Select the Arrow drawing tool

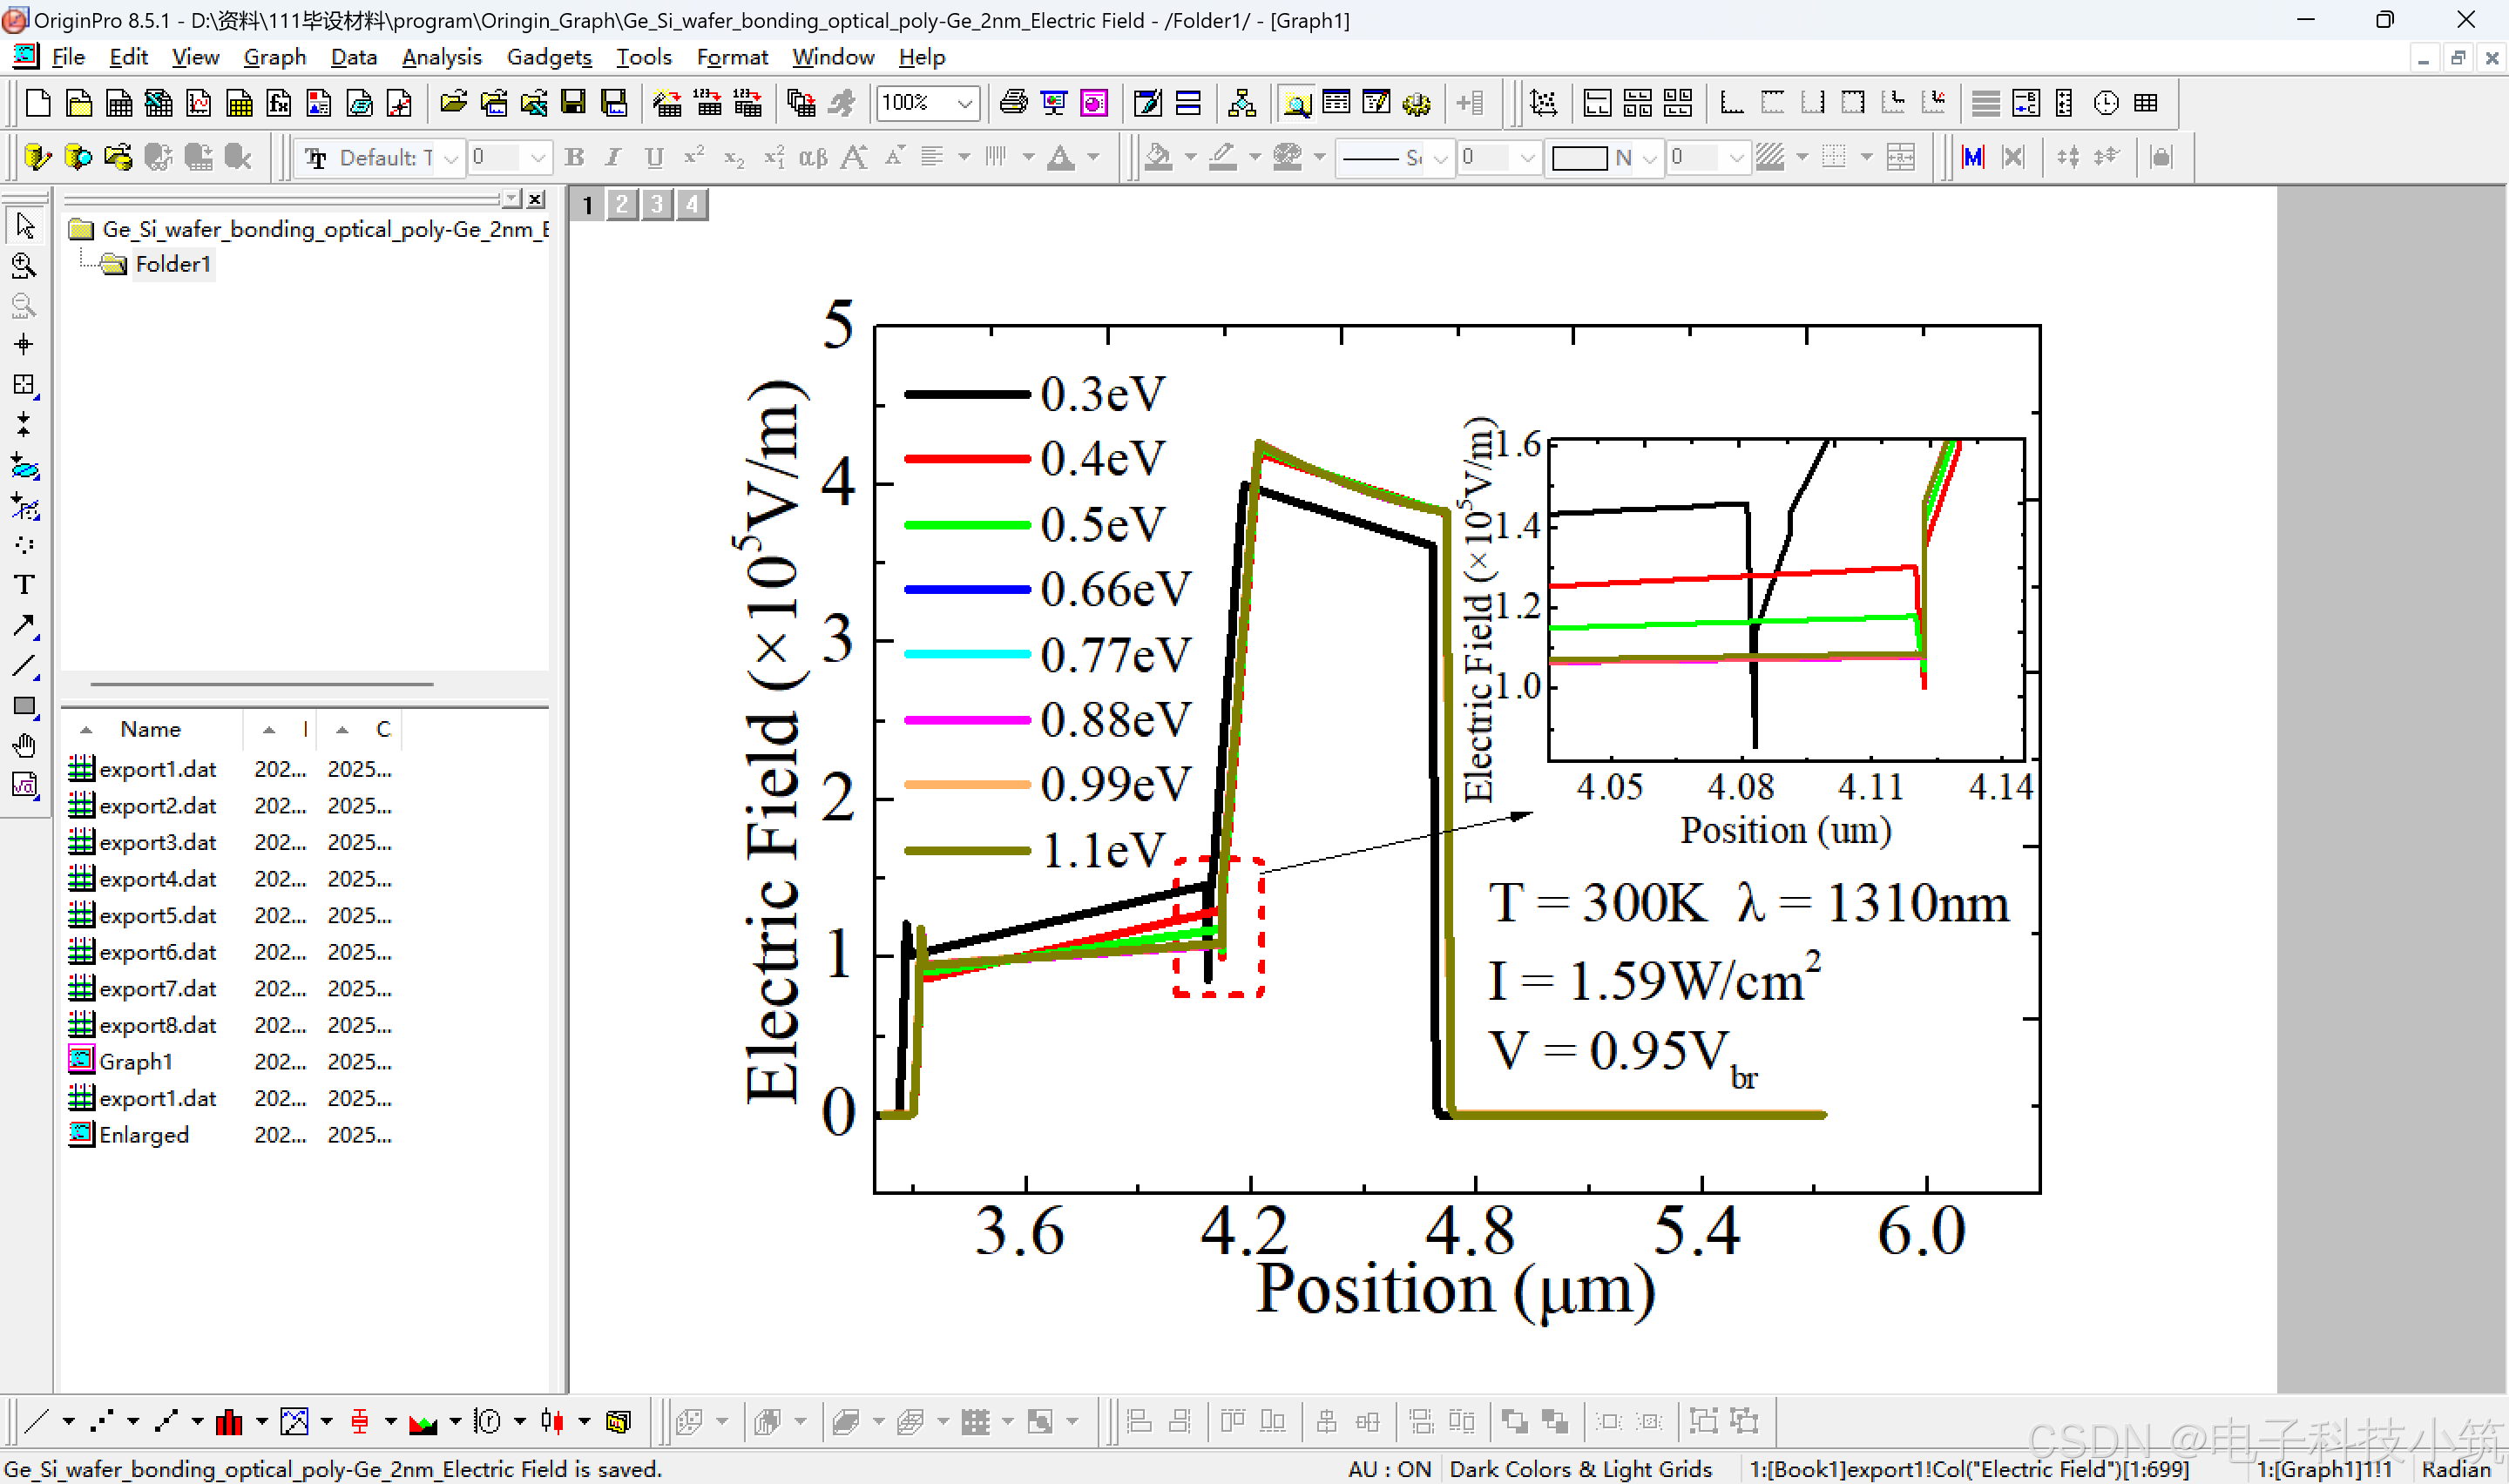point(24,626)
